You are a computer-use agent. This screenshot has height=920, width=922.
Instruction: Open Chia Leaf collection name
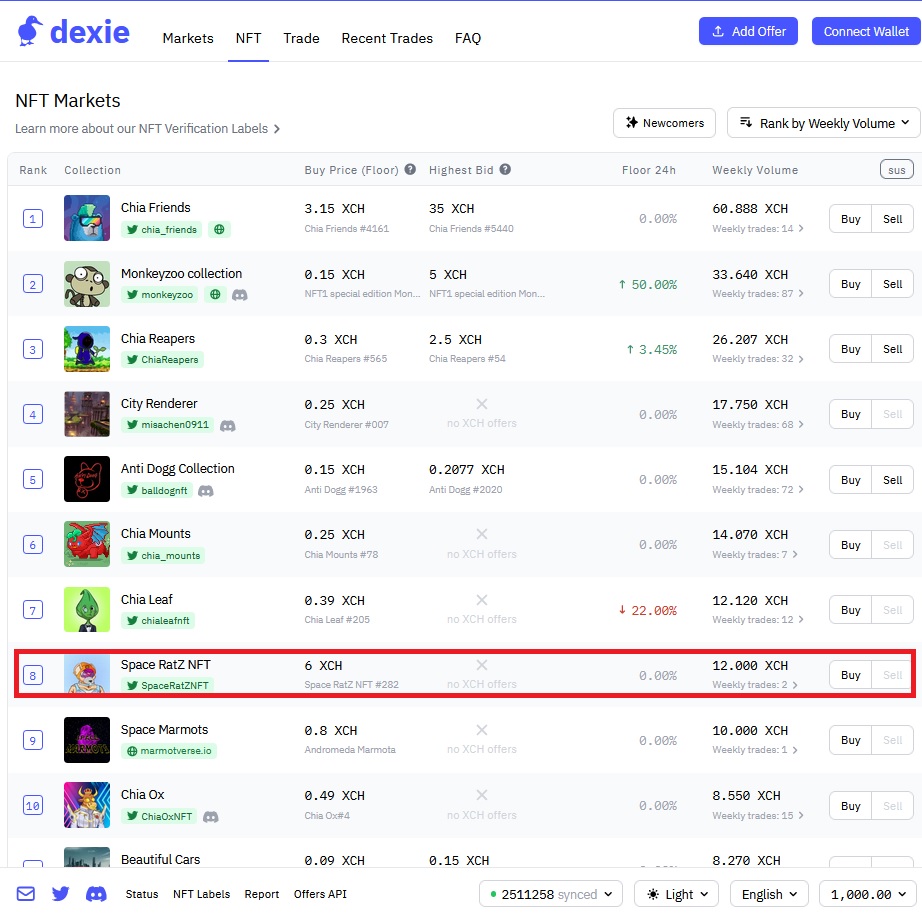click(146, 600)
